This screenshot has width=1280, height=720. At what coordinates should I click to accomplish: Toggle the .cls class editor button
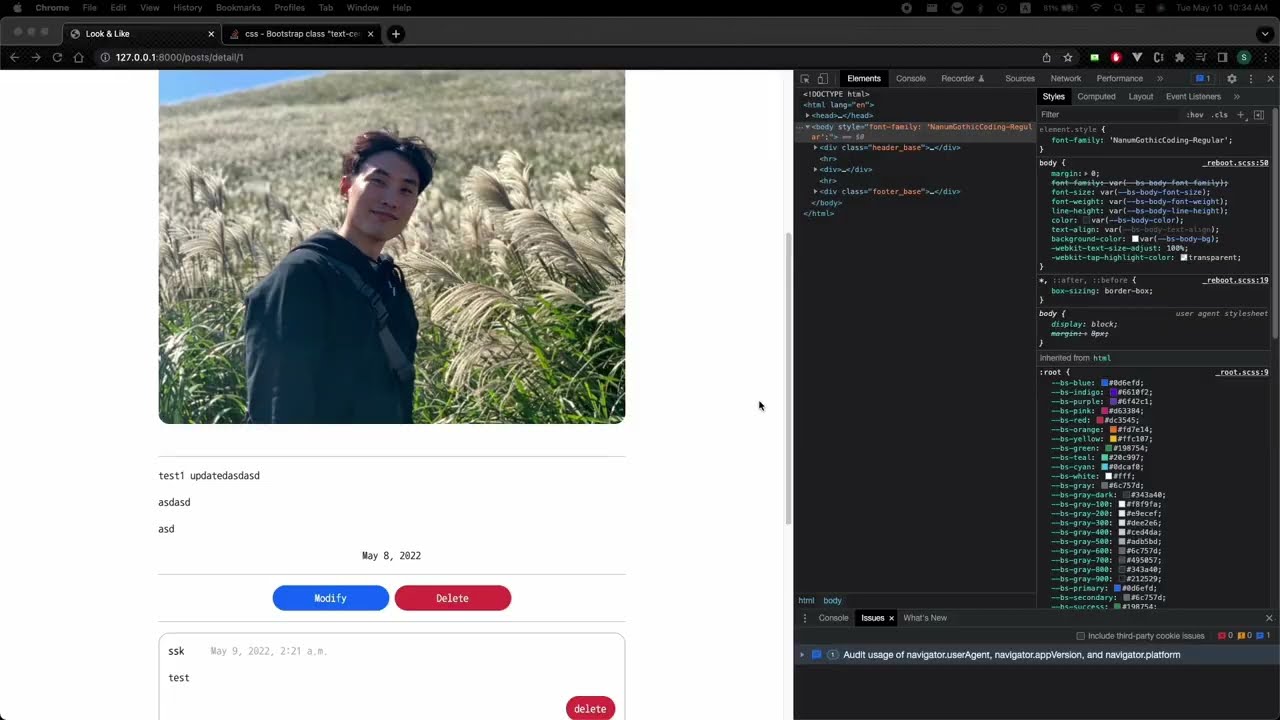pos(1220,115)
